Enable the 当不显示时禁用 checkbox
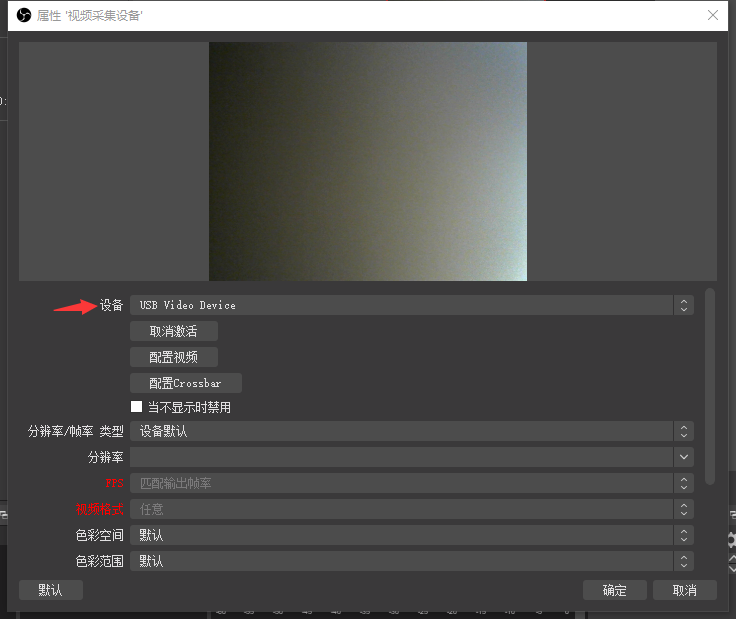Screen dimensions: 736x619 [x=137, y=407]
